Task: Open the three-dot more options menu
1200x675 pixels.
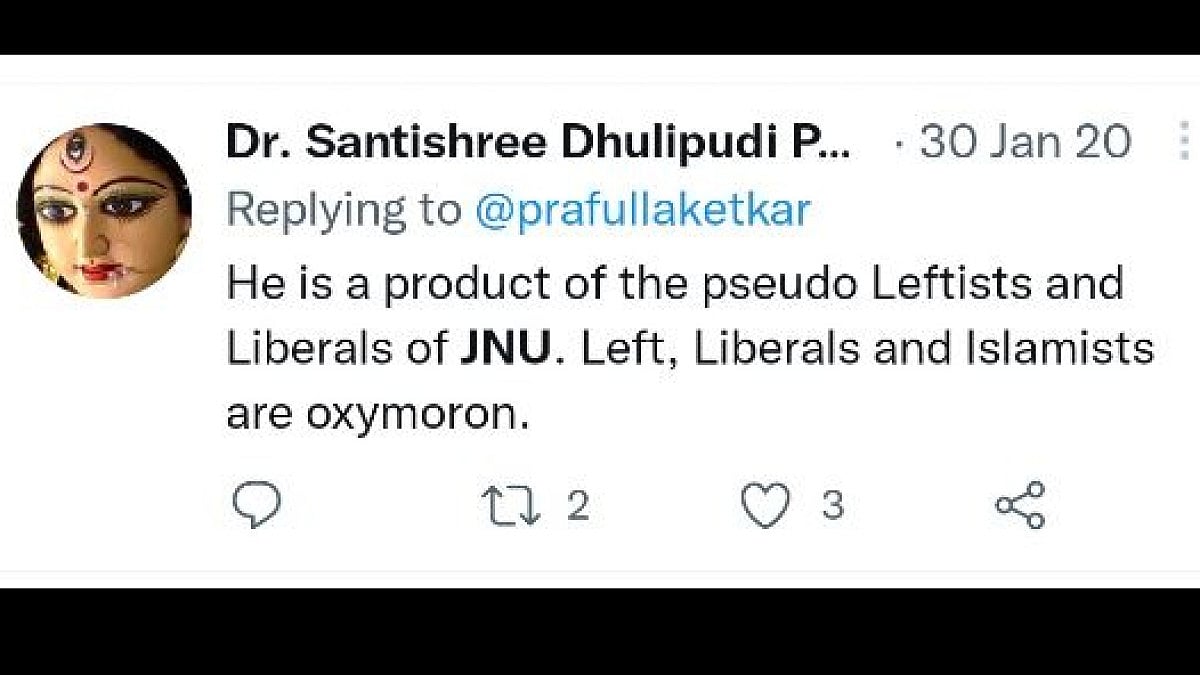Action: (x=1183, y=142)
